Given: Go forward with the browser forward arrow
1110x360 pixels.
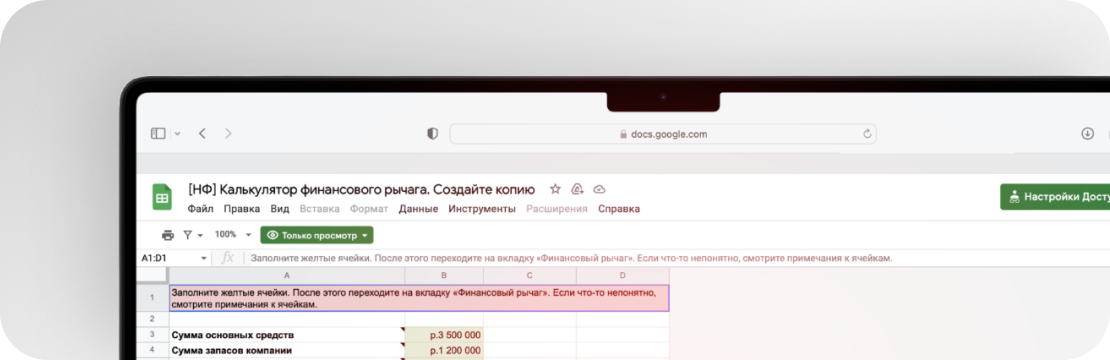Looking at the screenshot, I should click(228, 133).
